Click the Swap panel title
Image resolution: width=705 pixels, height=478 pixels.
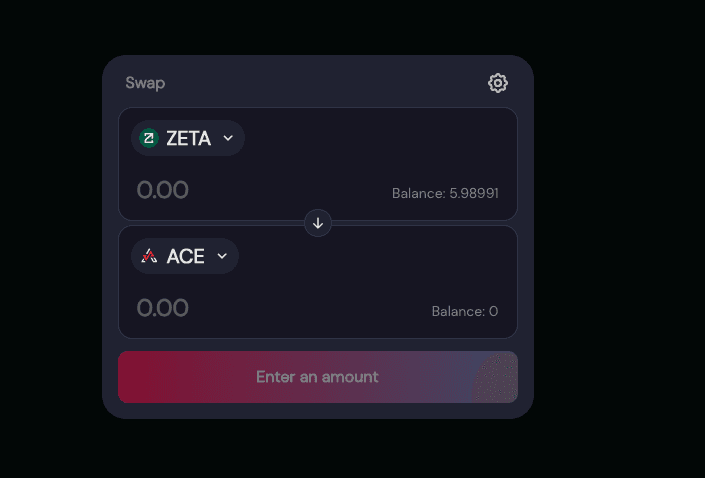145,83
